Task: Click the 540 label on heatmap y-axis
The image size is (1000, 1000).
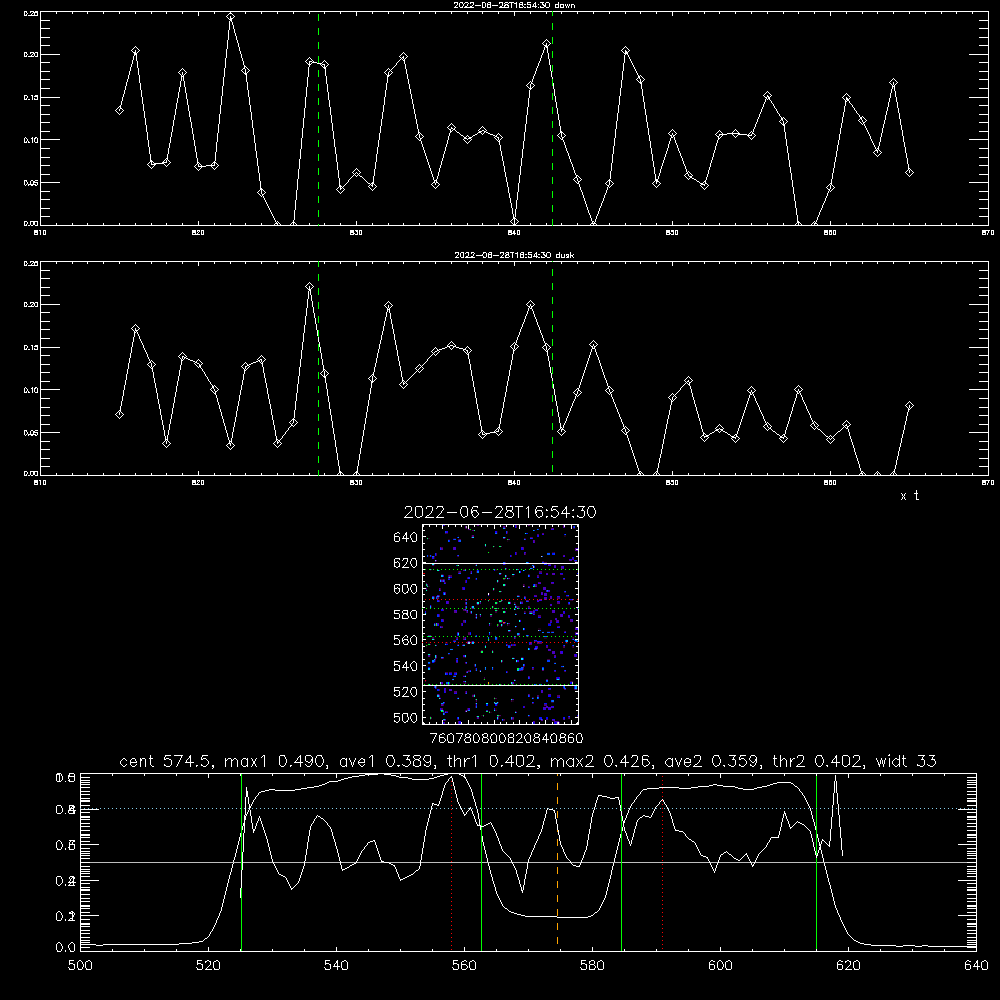Action: pos(406,666)
